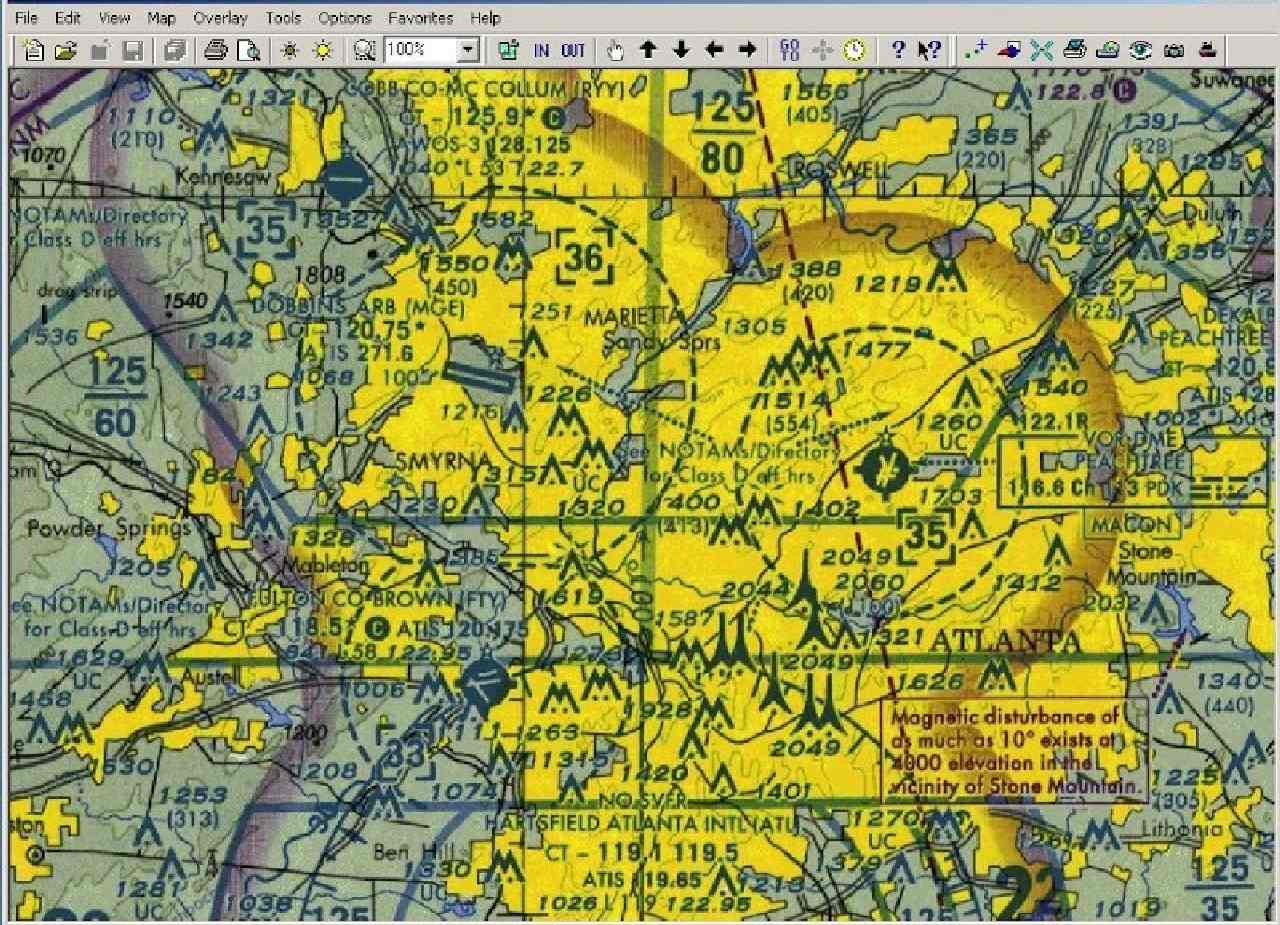Expand the 100% zoom dropdown

click(469, 50)
